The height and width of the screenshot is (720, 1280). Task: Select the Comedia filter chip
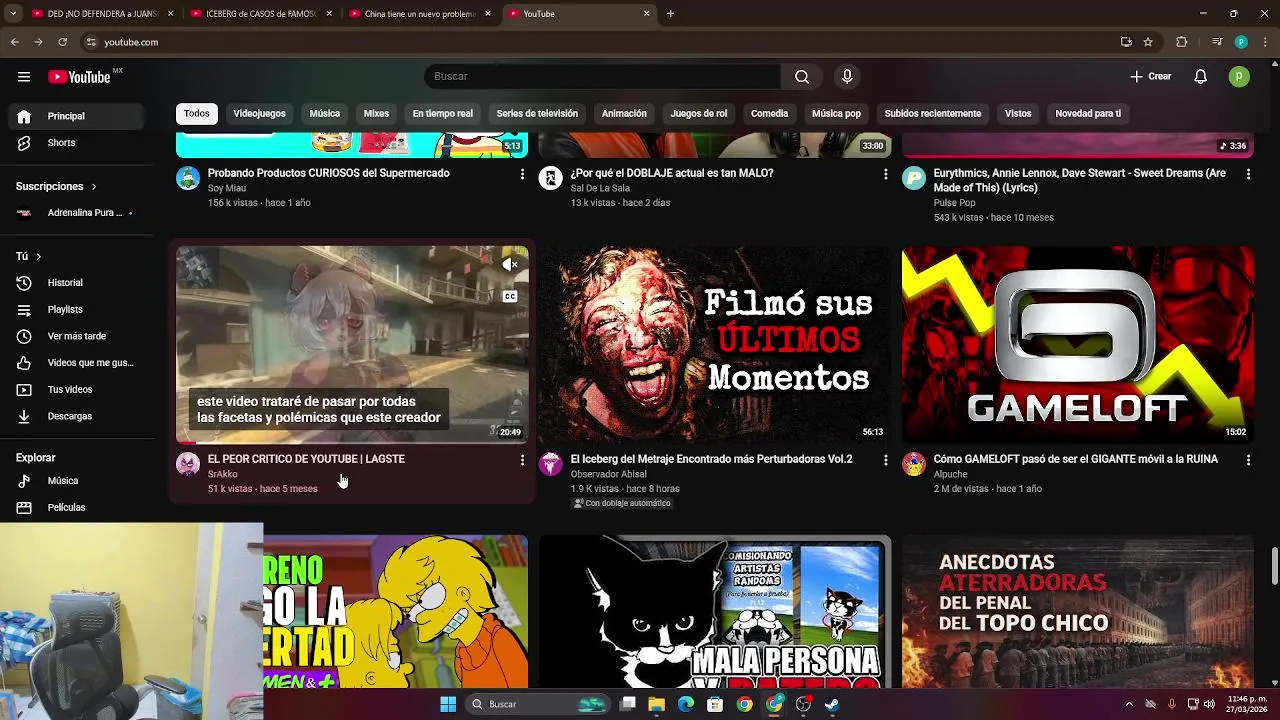(770, 114)
